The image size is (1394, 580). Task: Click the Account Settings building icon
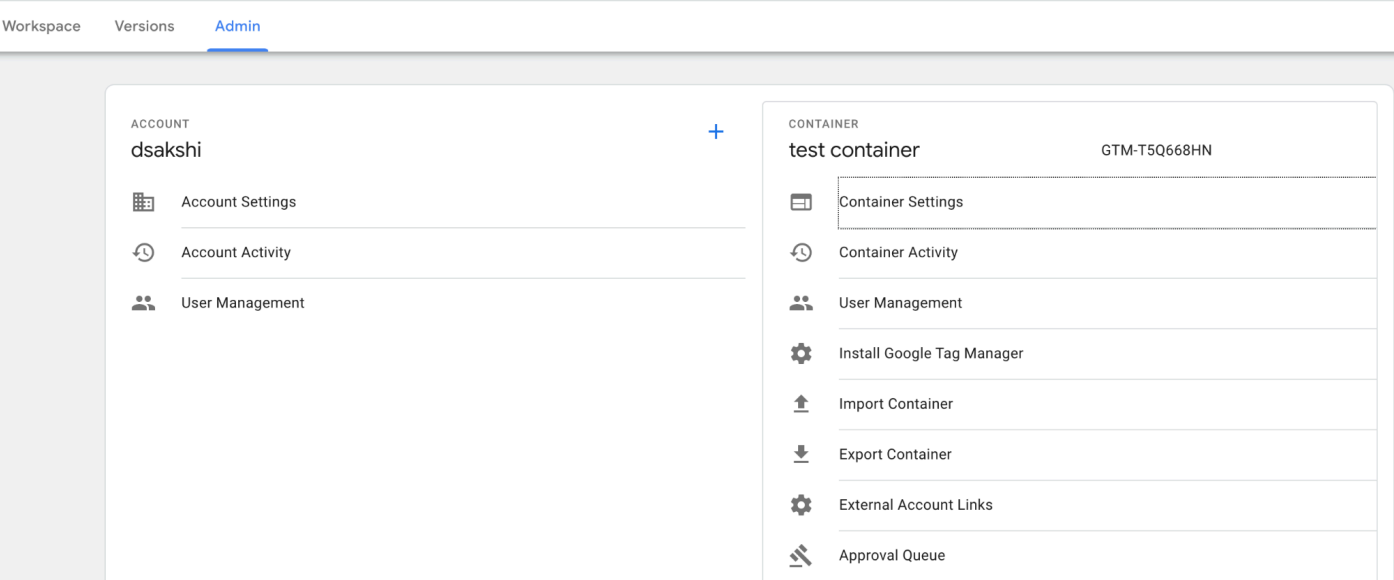(144, 202)
